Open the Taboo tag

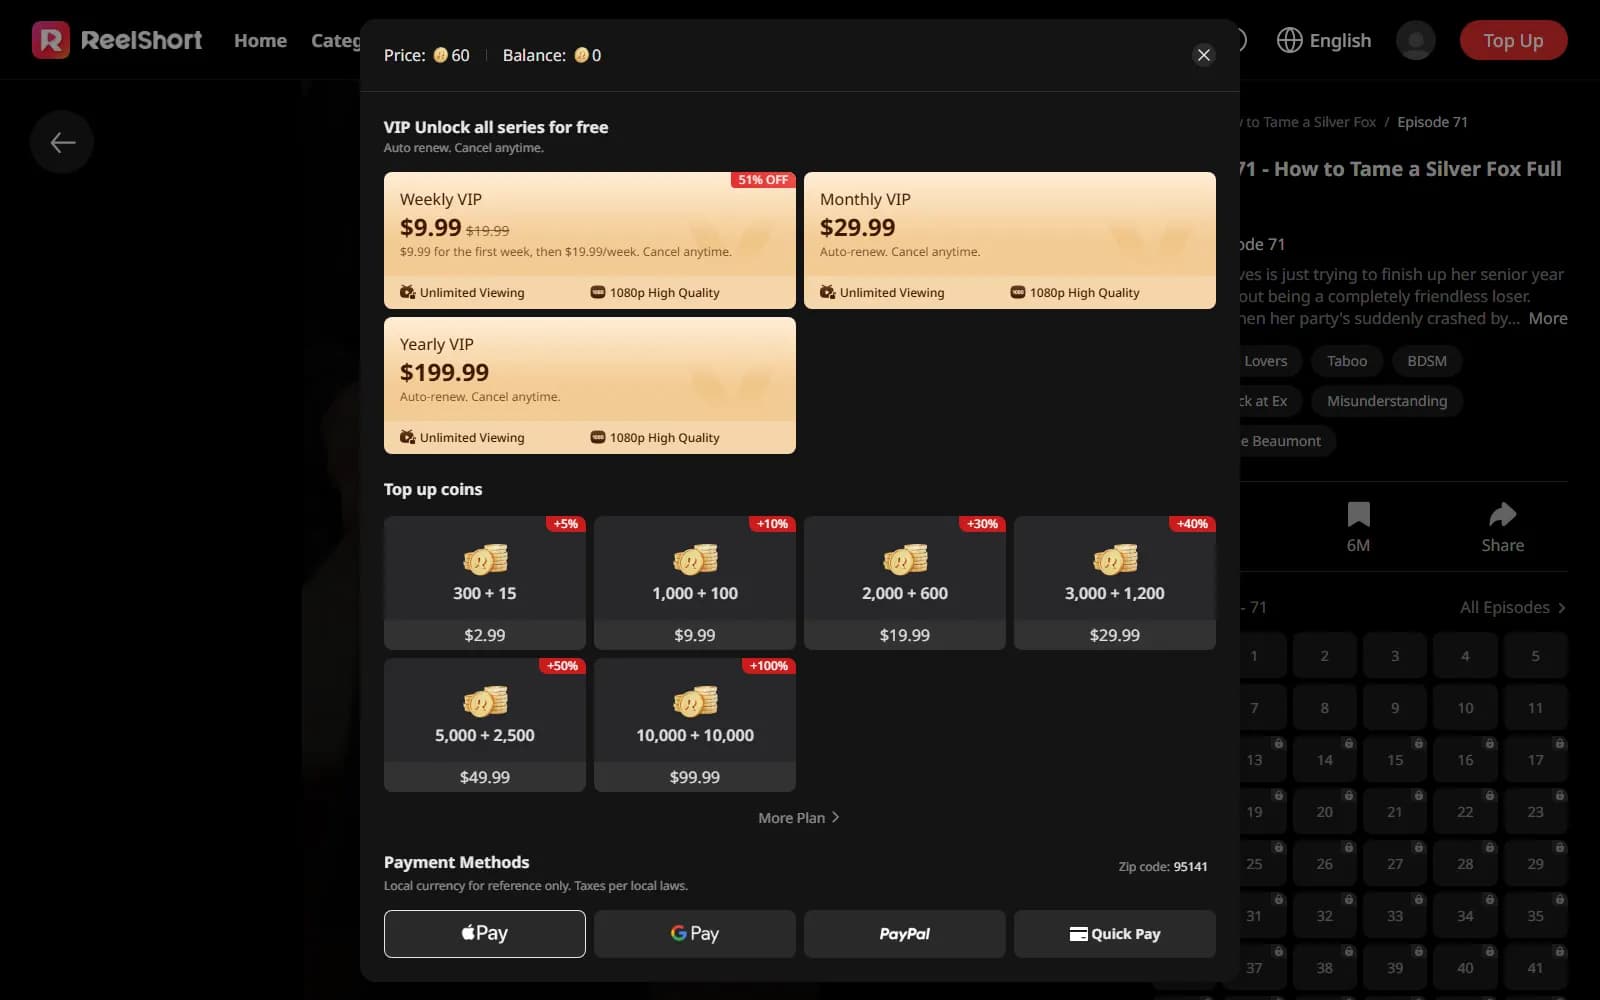pyautogui.click(x=1347, y=361)
